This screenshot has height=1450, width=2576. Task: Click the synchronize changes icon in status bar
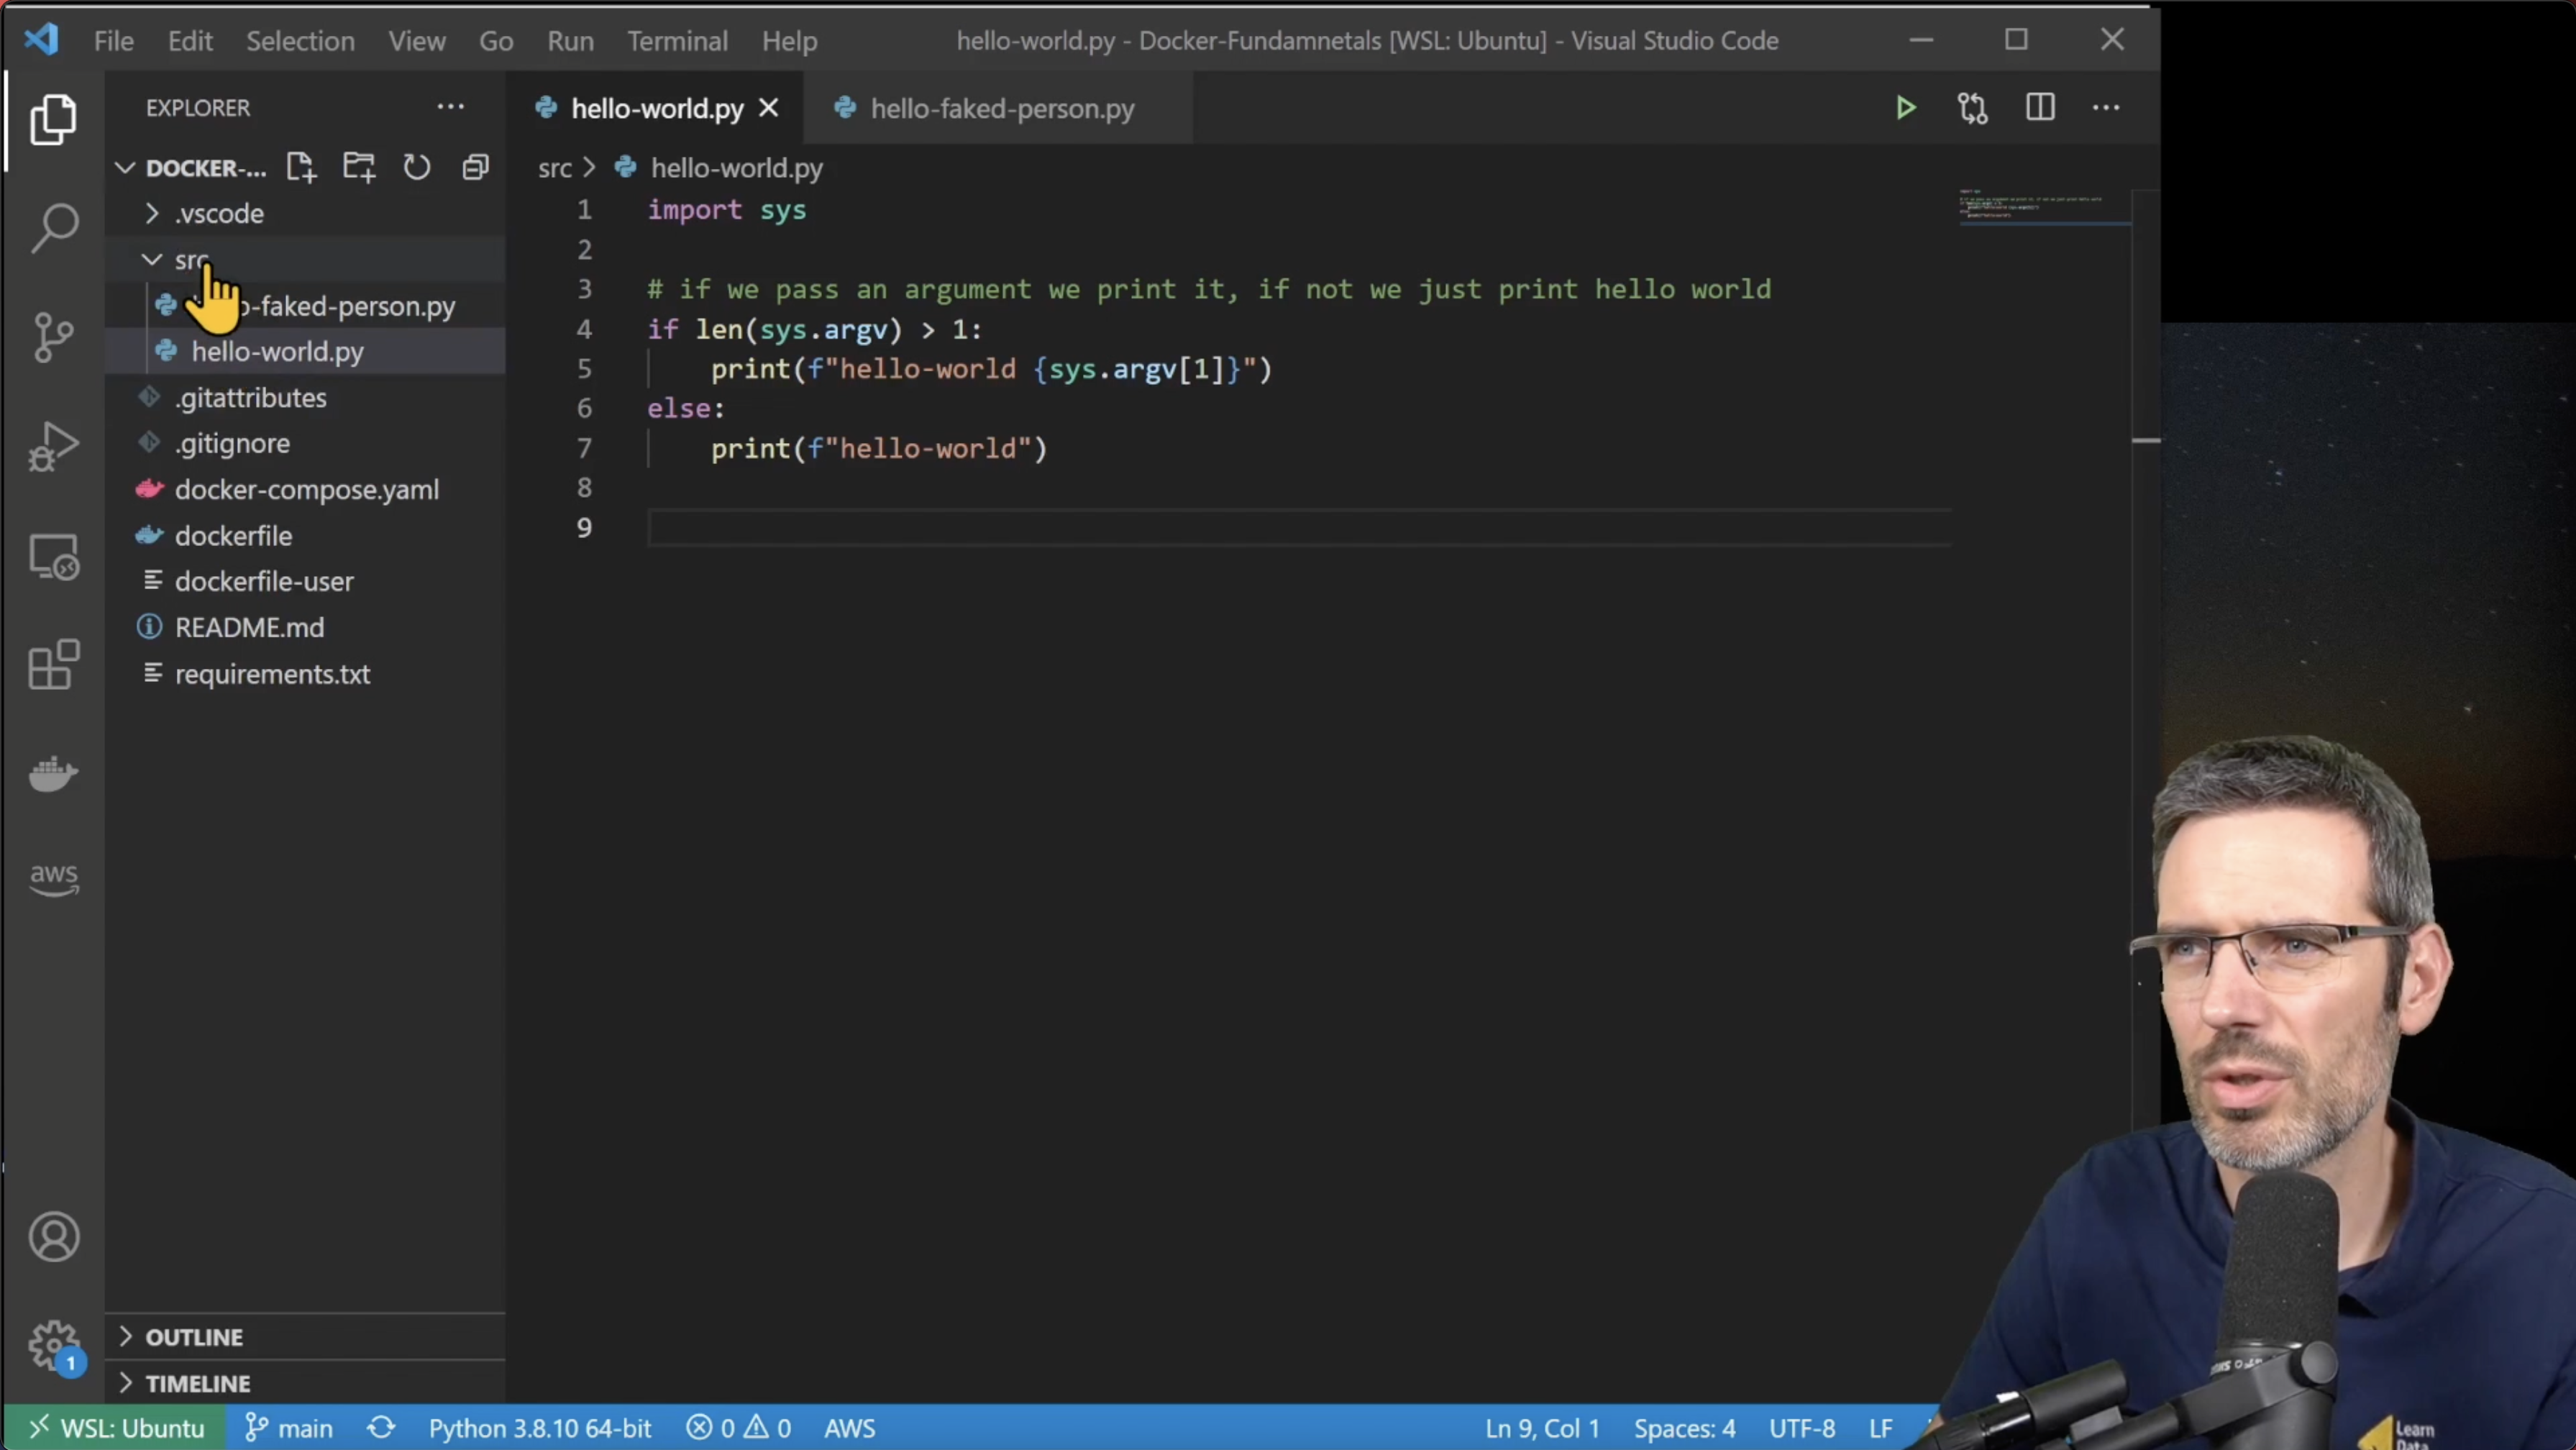pyautogui.click(x=381, y=1428)
